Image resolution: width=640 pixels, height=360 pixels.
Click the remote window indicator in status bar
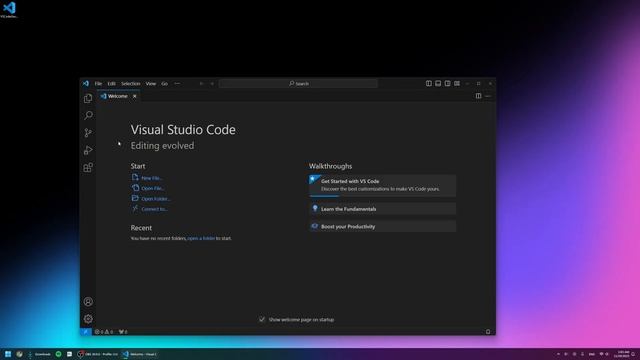click(86, 332)
